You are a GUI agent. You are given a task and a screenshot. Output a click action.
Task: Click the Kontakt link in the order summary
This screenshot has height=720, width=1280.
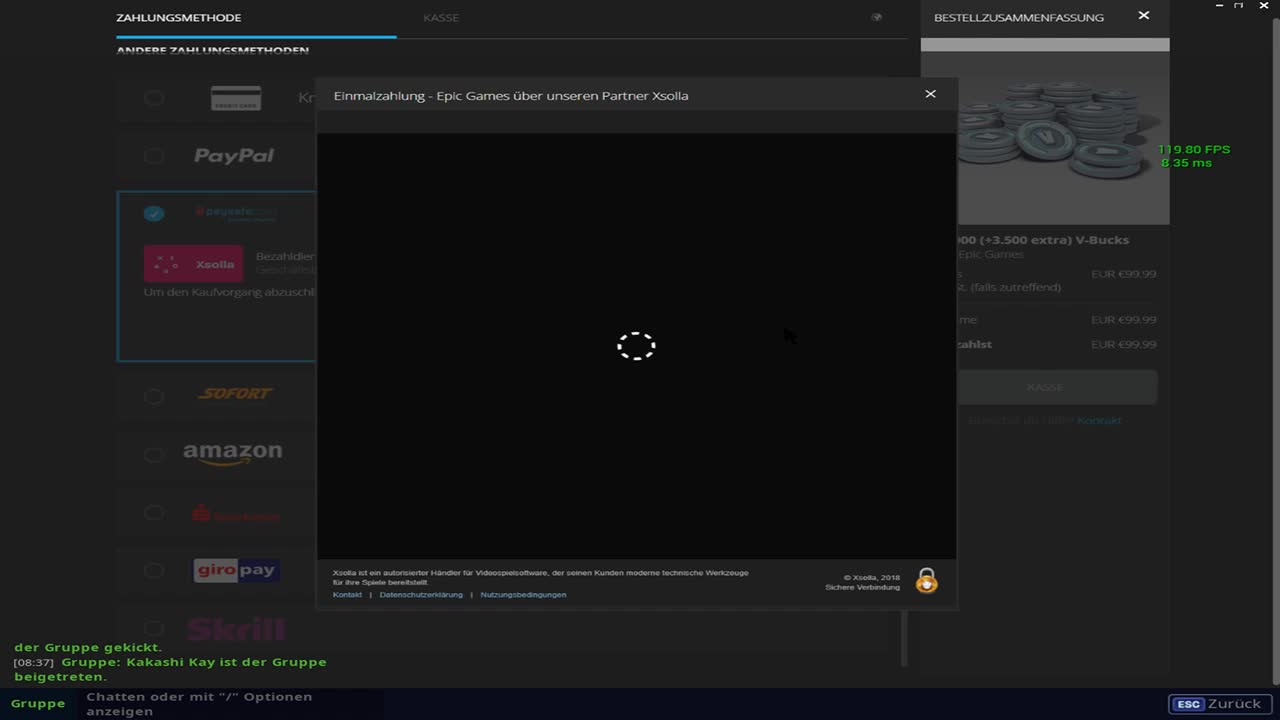point(1099,421)
